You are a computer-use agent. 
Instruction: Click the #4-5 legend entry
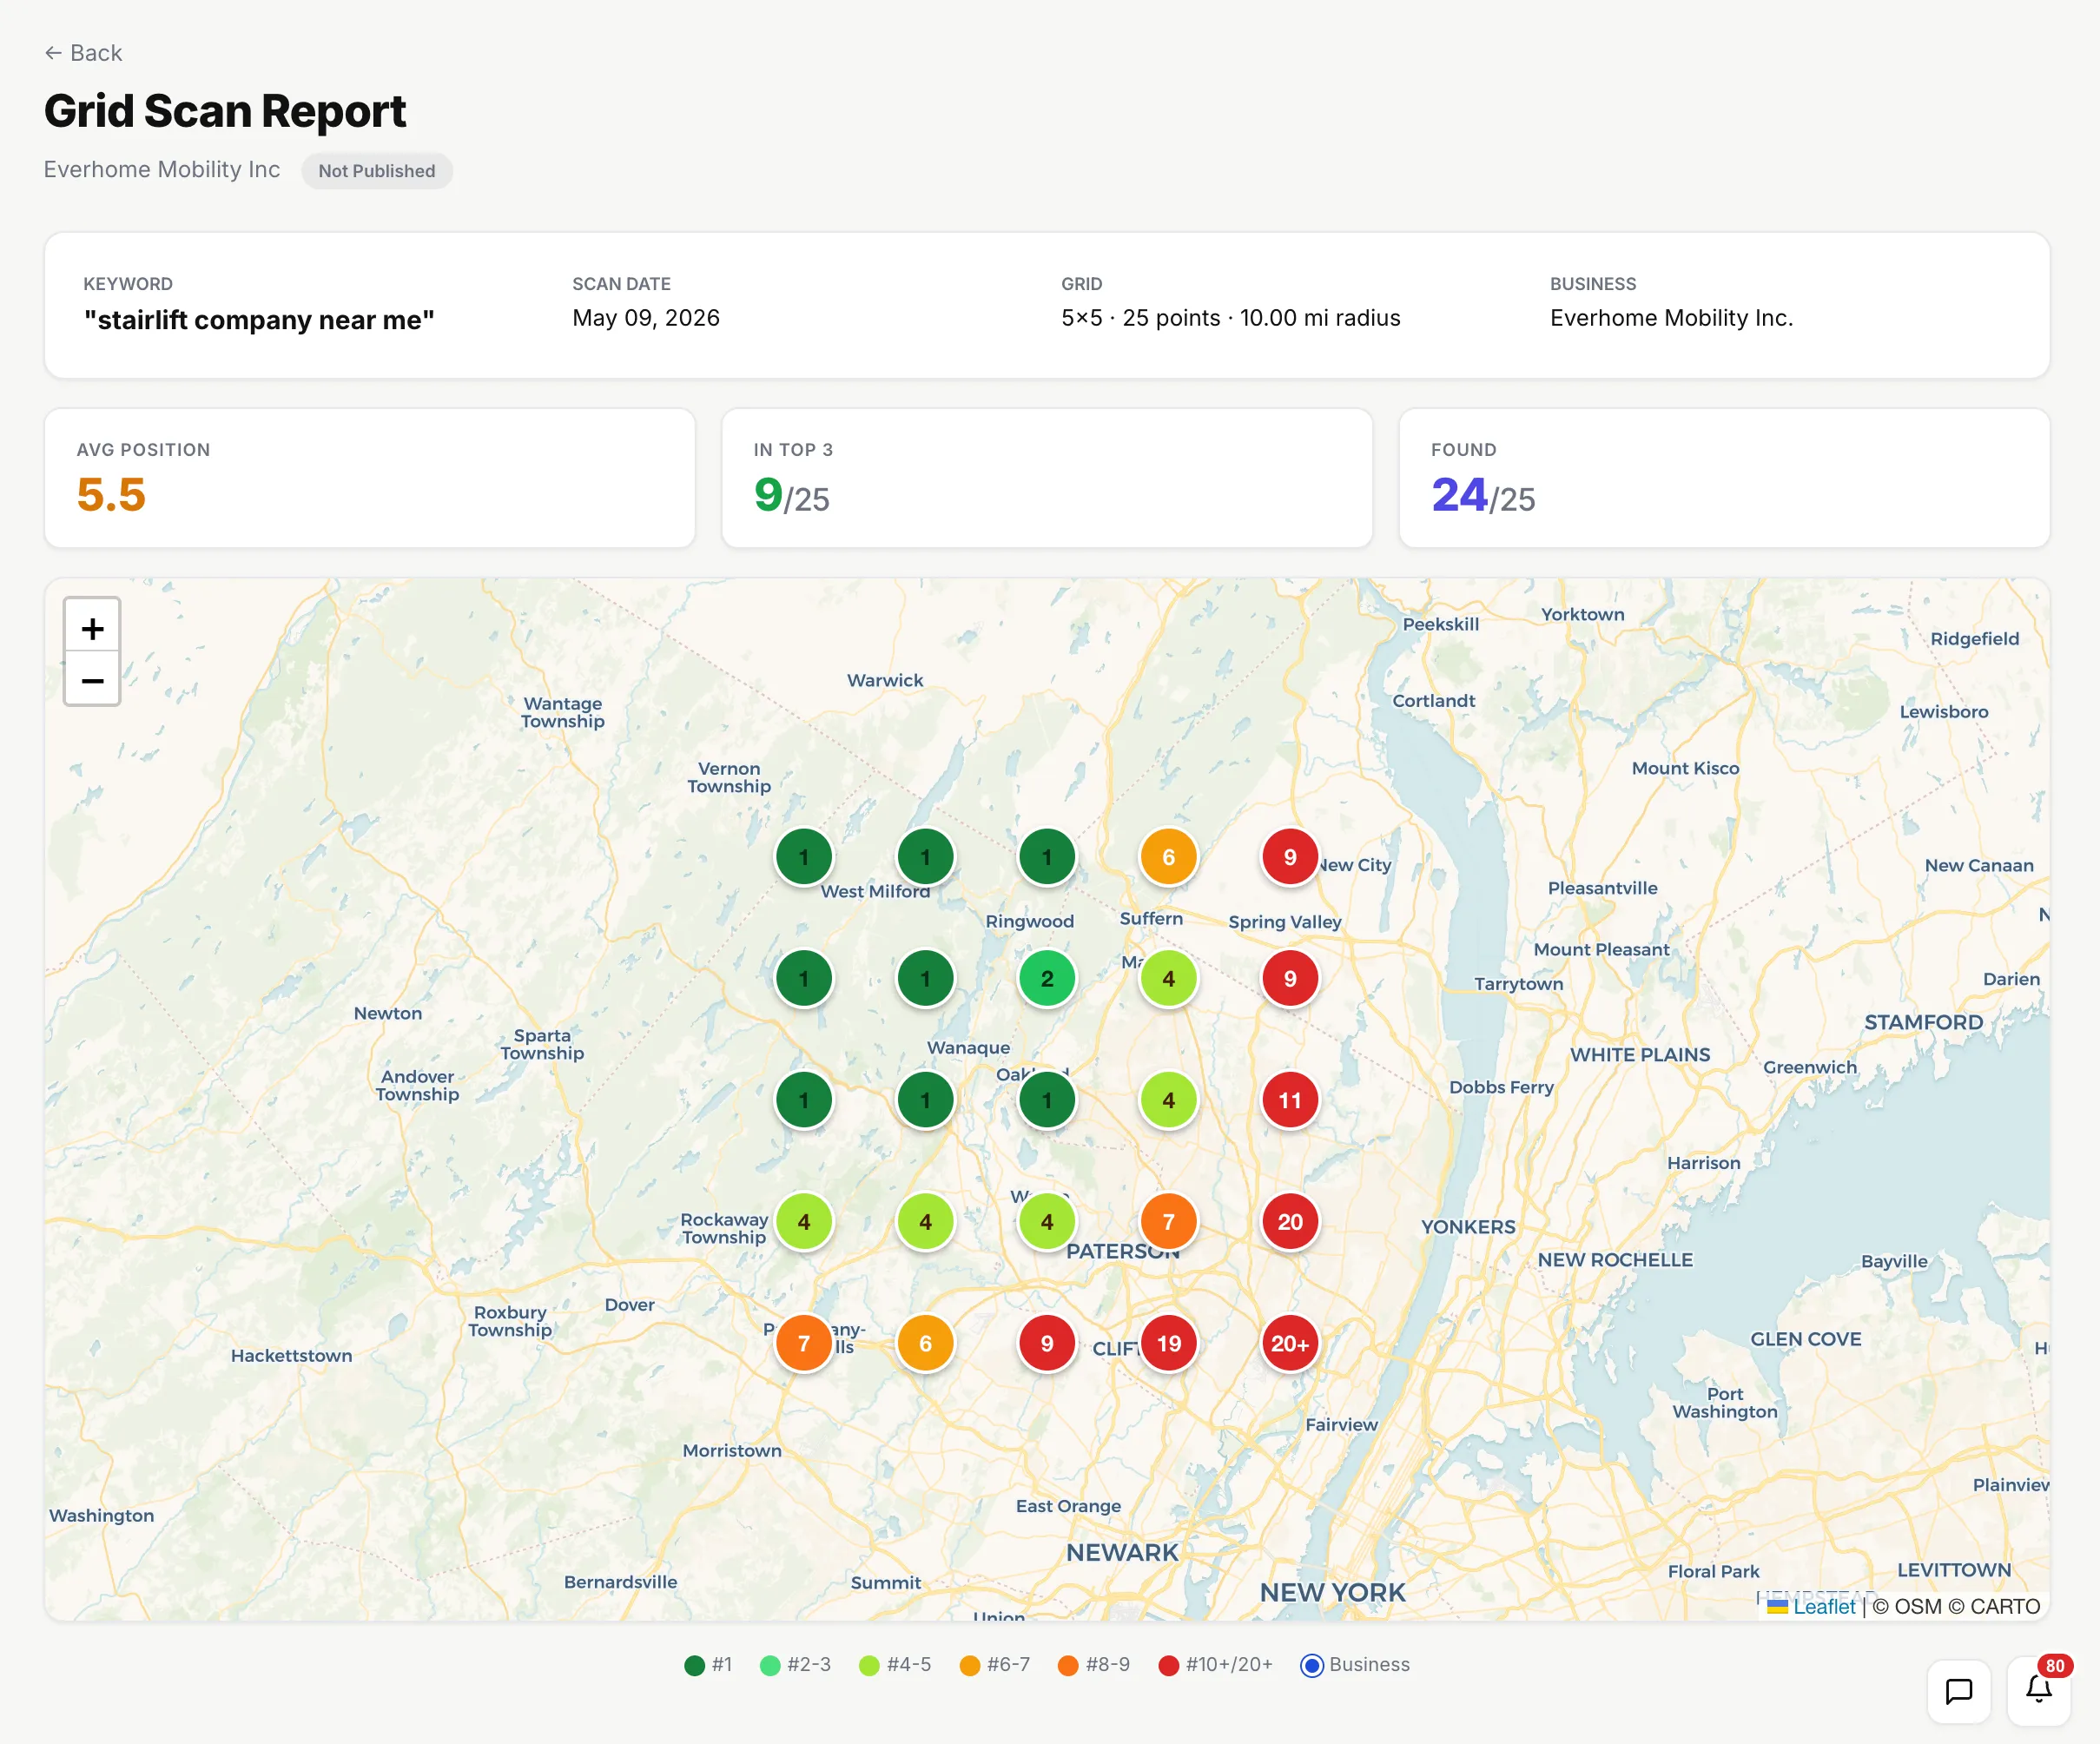895,1665
